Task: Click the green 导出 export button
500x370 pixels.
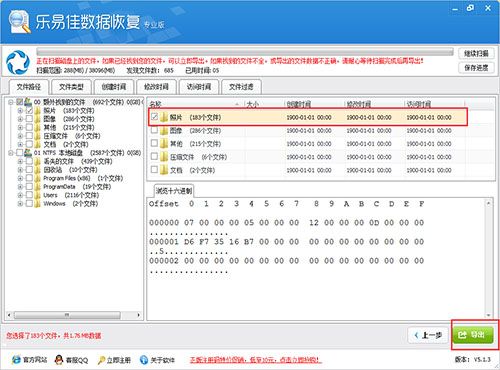Action: point(473,334)
